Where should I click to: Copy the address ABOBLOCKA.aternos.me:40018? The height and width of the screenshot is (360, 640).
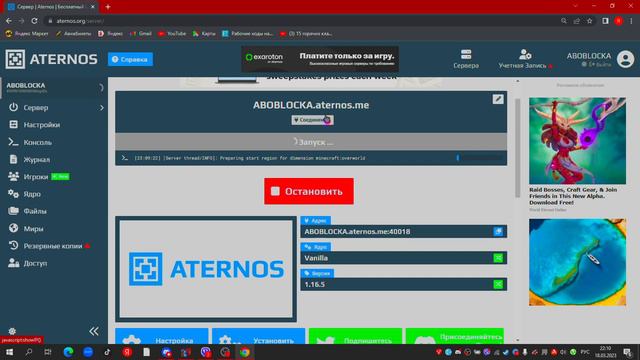point(498,231)
